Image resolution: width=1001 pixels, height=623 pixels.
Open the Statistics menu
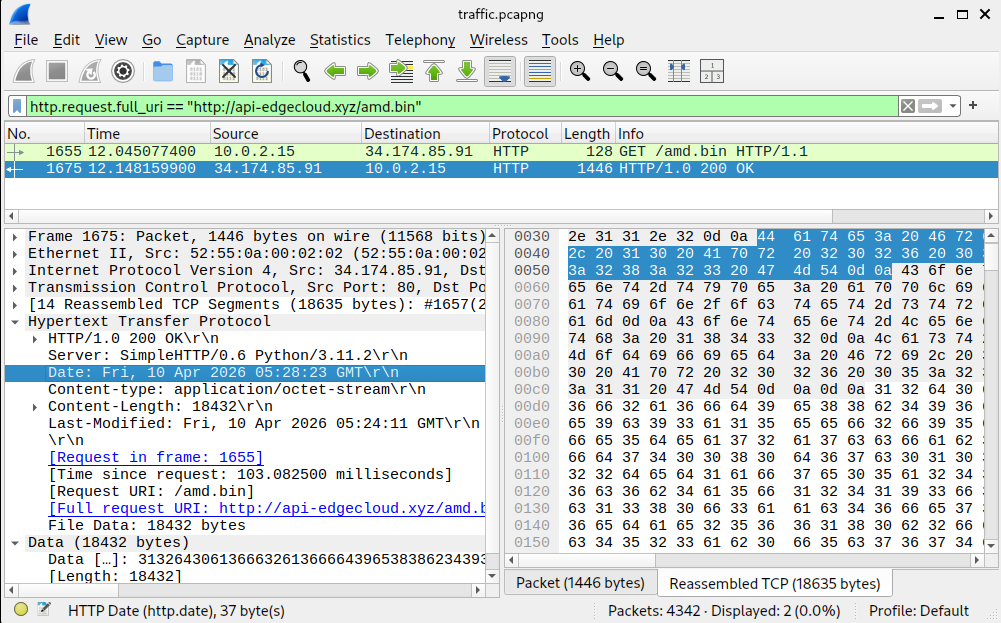coord(339,40)
